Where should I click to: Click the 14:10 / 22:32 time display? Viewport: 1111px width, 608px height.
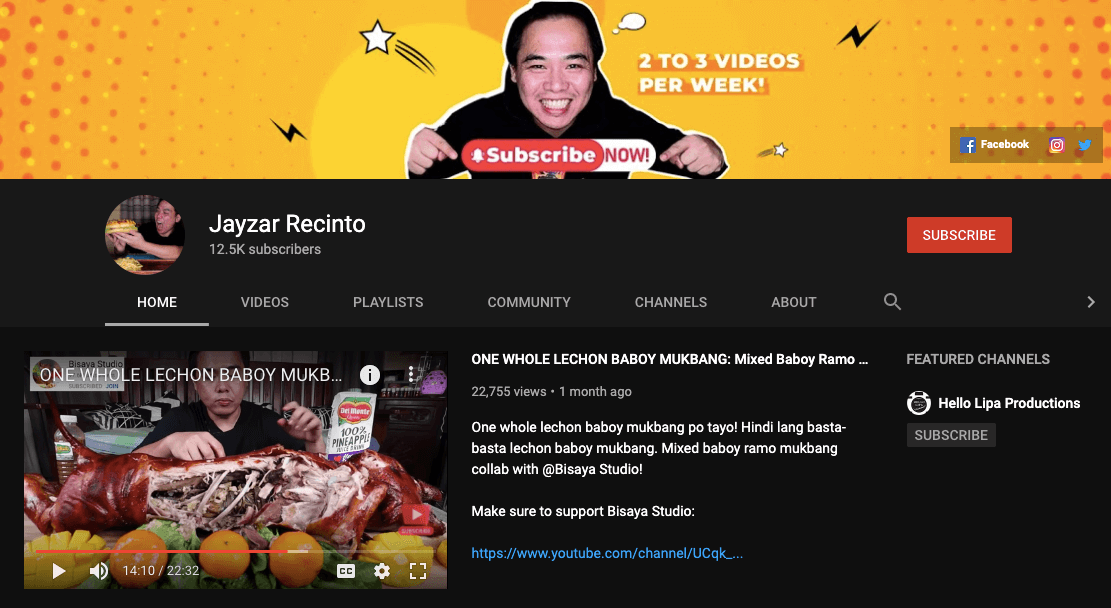click(161, 570)
